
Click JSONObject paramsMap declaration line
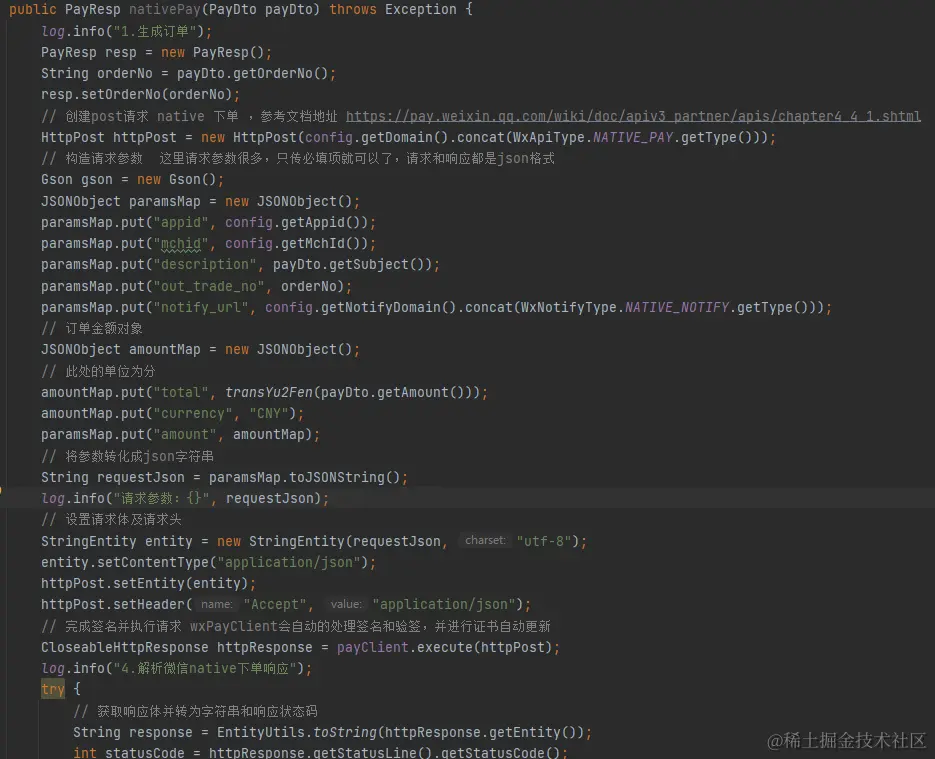point(200,201)
